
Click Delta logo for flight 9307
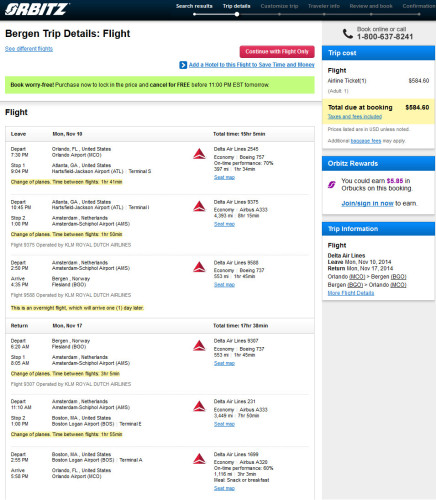(199, 345)
